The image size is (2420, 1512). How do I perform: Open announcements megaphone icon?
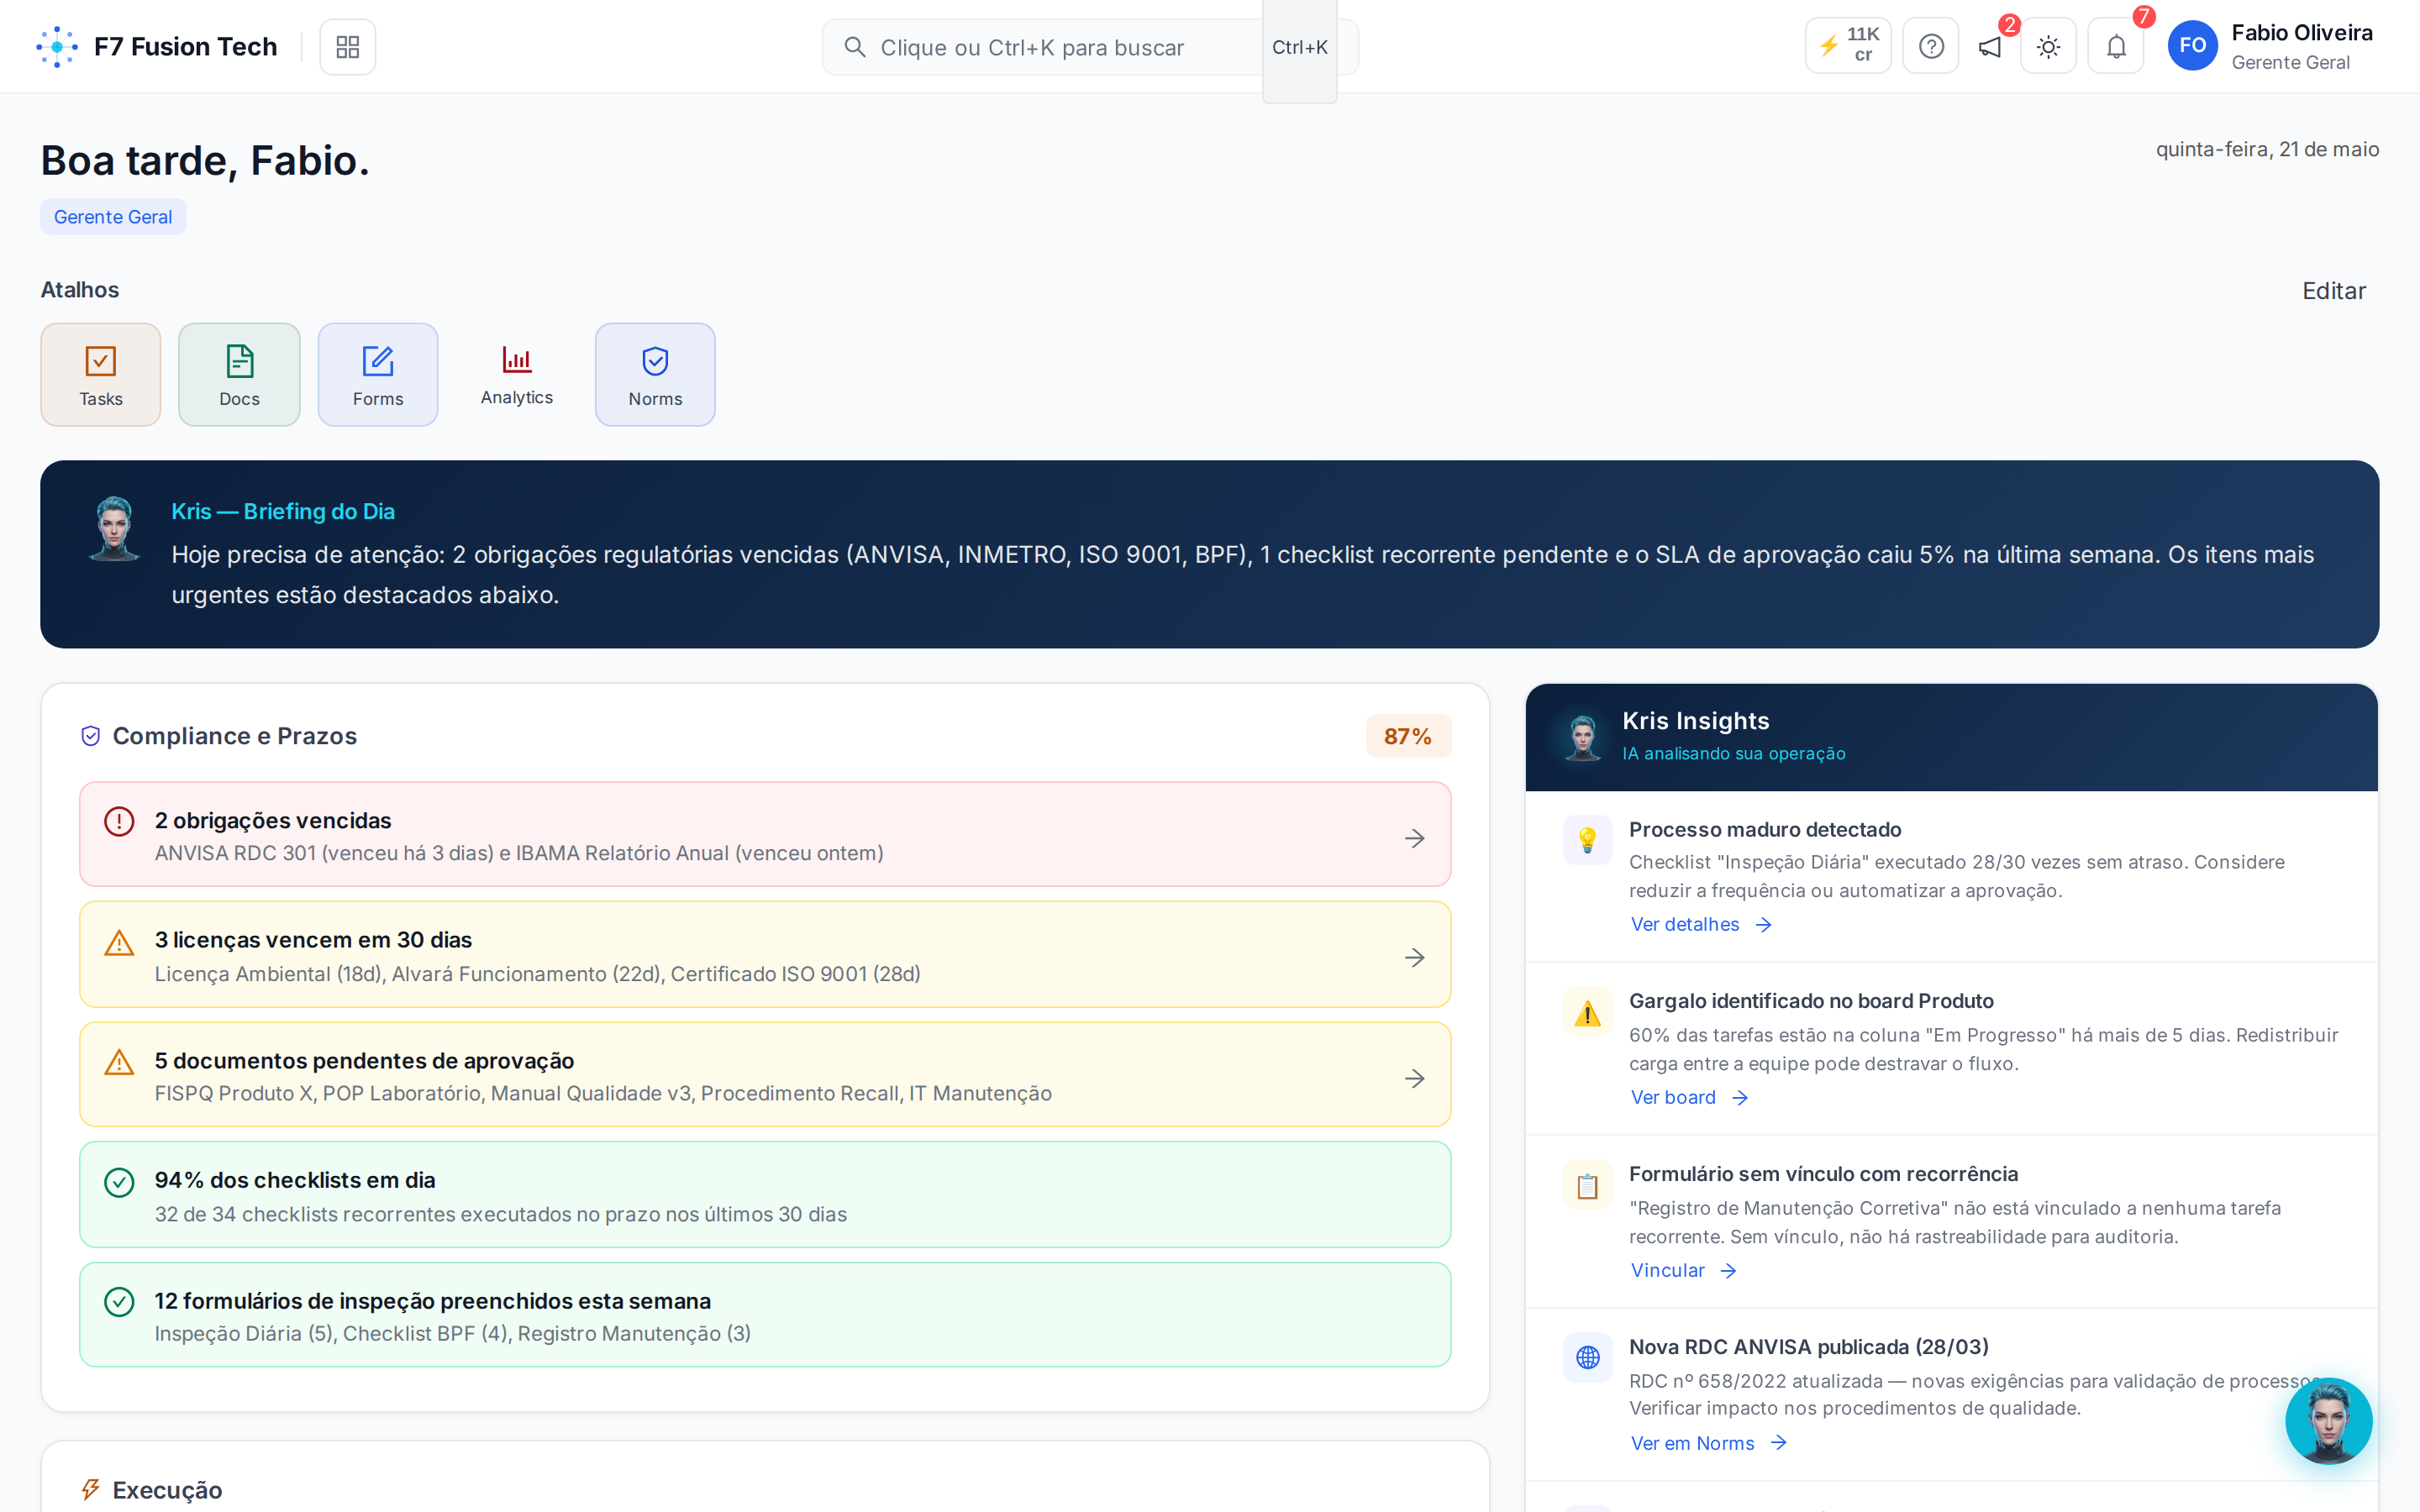pos(1989,47)
